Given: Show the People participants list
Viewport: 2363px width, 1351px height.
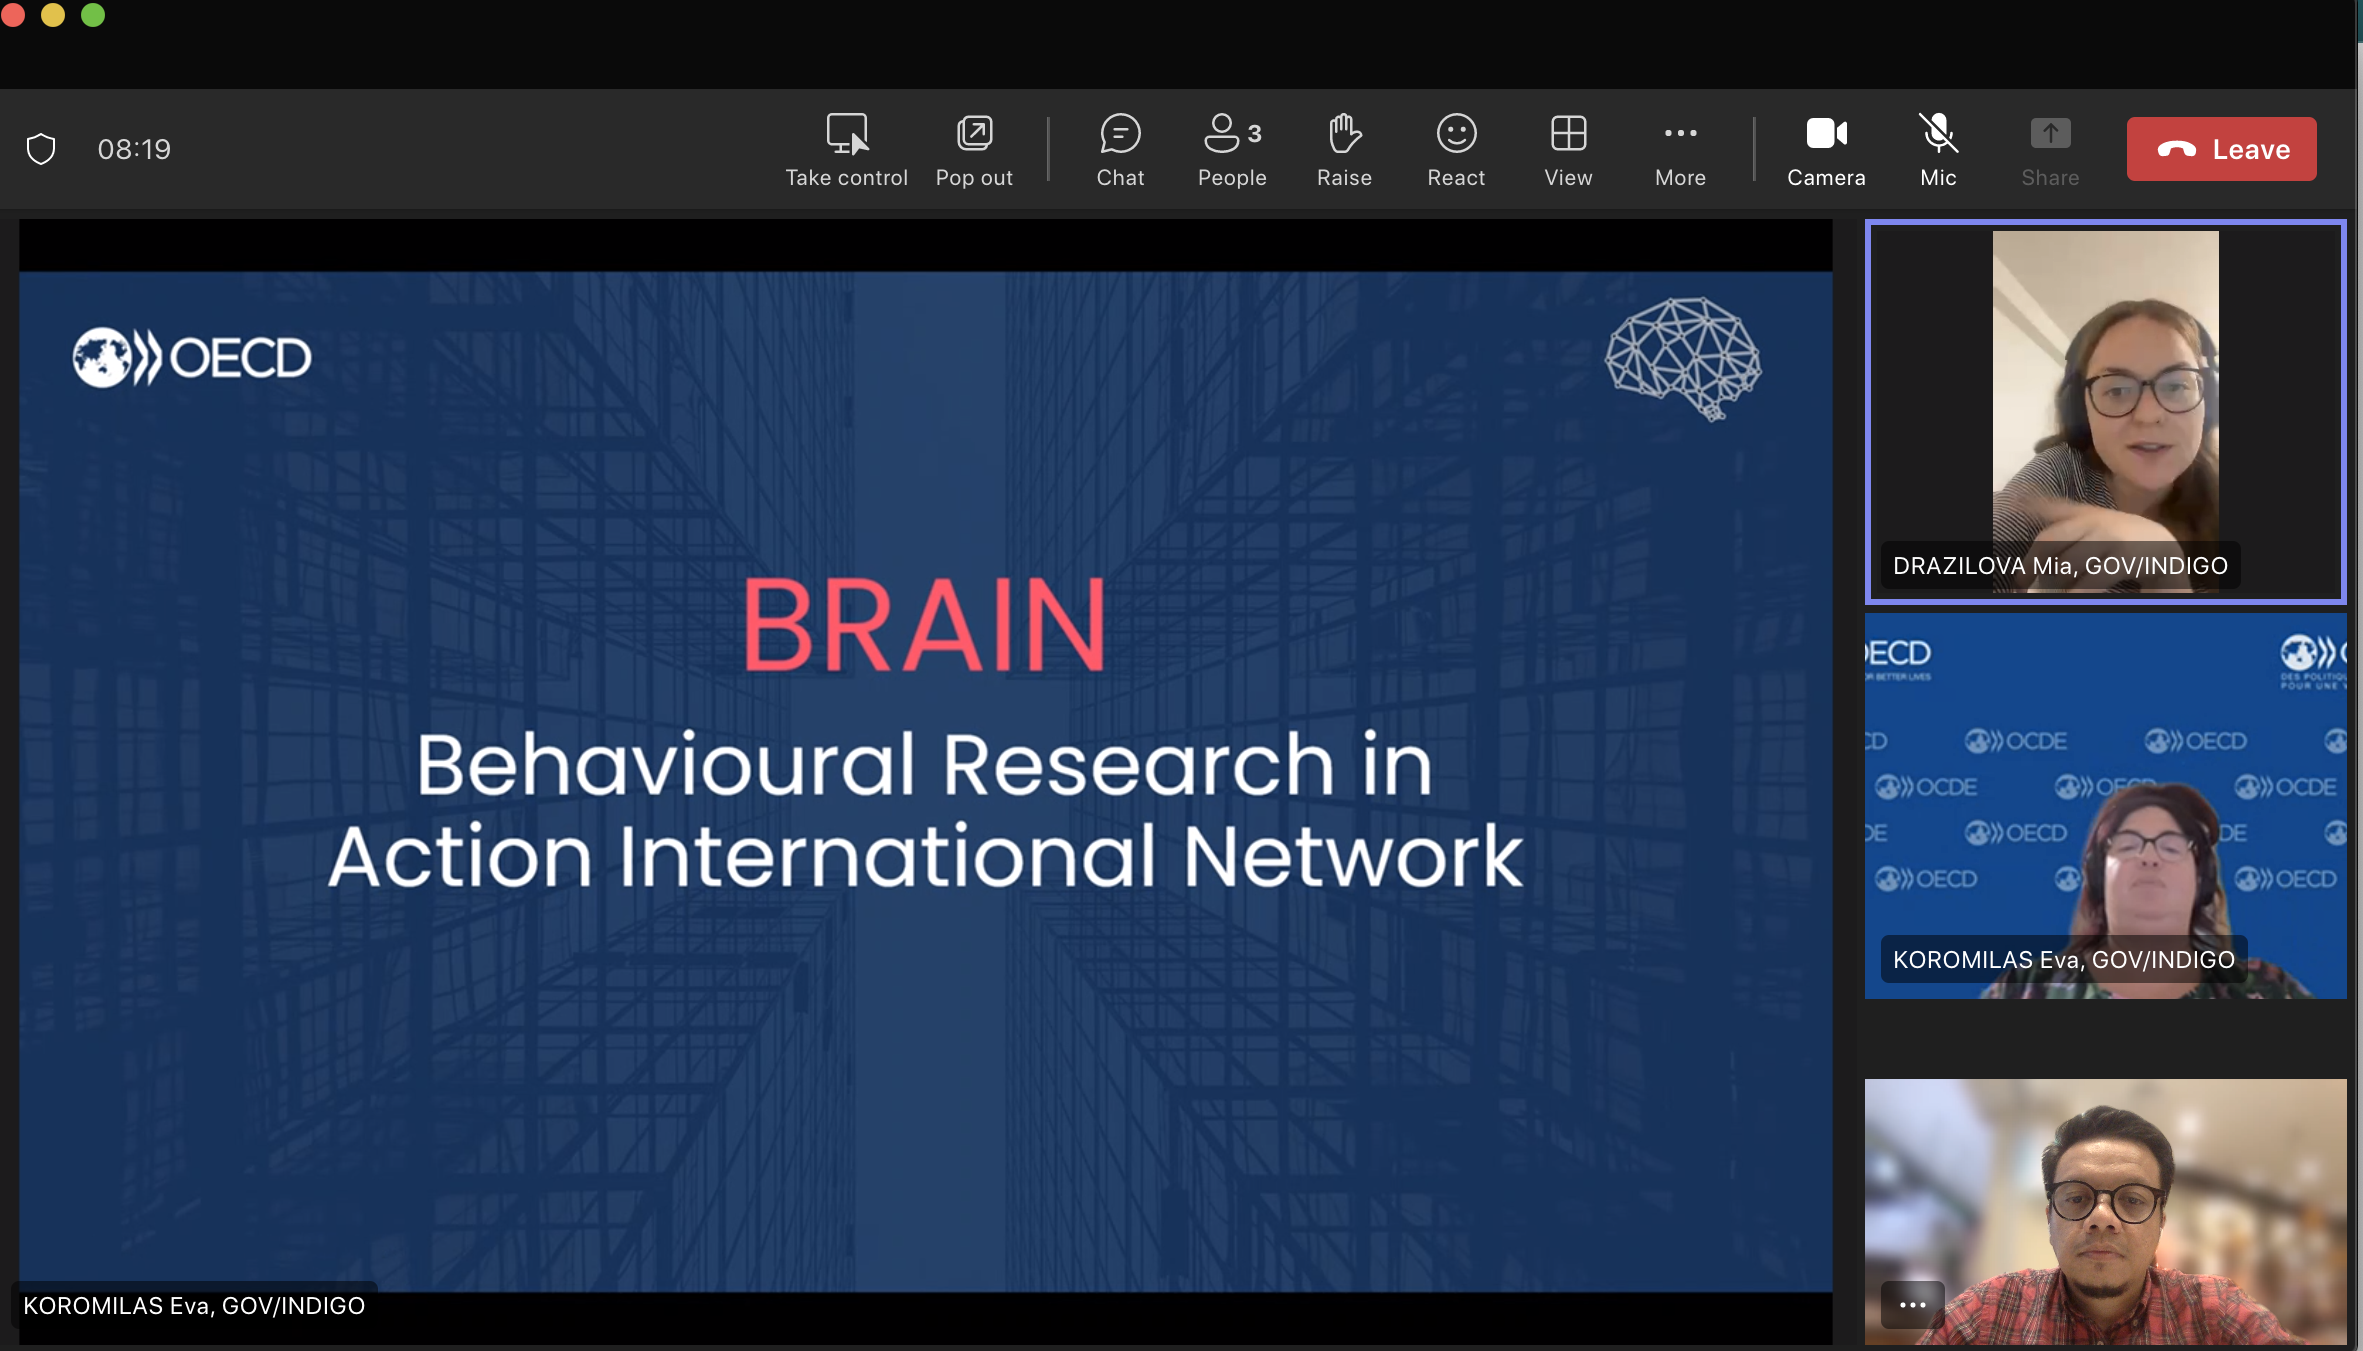Looking at the screenshot, I should [1232, 150].
